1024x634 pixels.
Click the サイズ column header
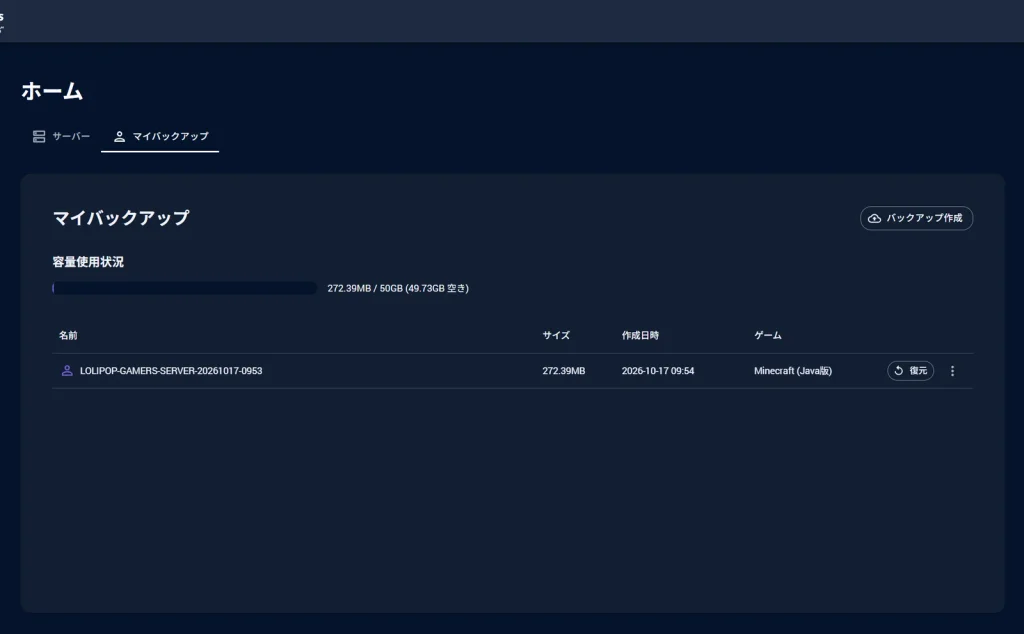click(x=556, y=336)
